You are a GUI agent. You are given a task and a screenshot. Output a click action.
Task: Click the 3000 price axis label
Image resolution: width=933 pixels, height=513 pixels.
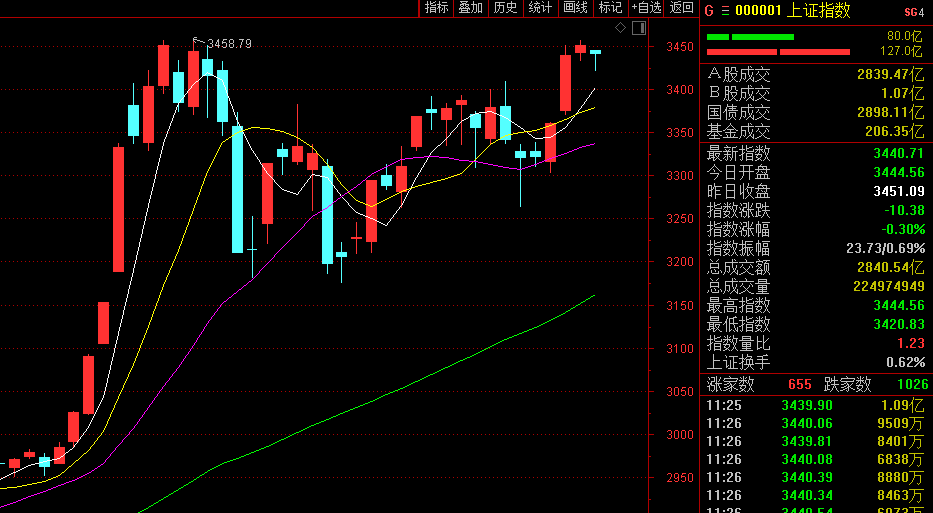(680, 434)
